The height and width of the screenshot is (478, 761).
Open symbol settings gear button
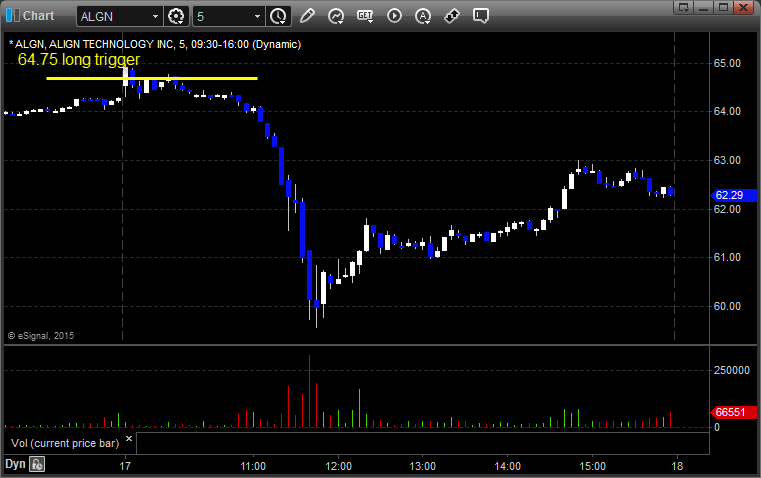(x=176, y=16)
